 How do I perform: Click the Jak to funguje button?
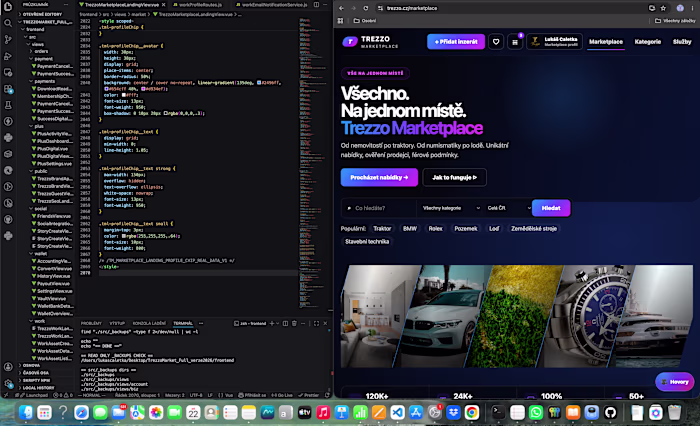pyautogui.click(x=454, y=177)
